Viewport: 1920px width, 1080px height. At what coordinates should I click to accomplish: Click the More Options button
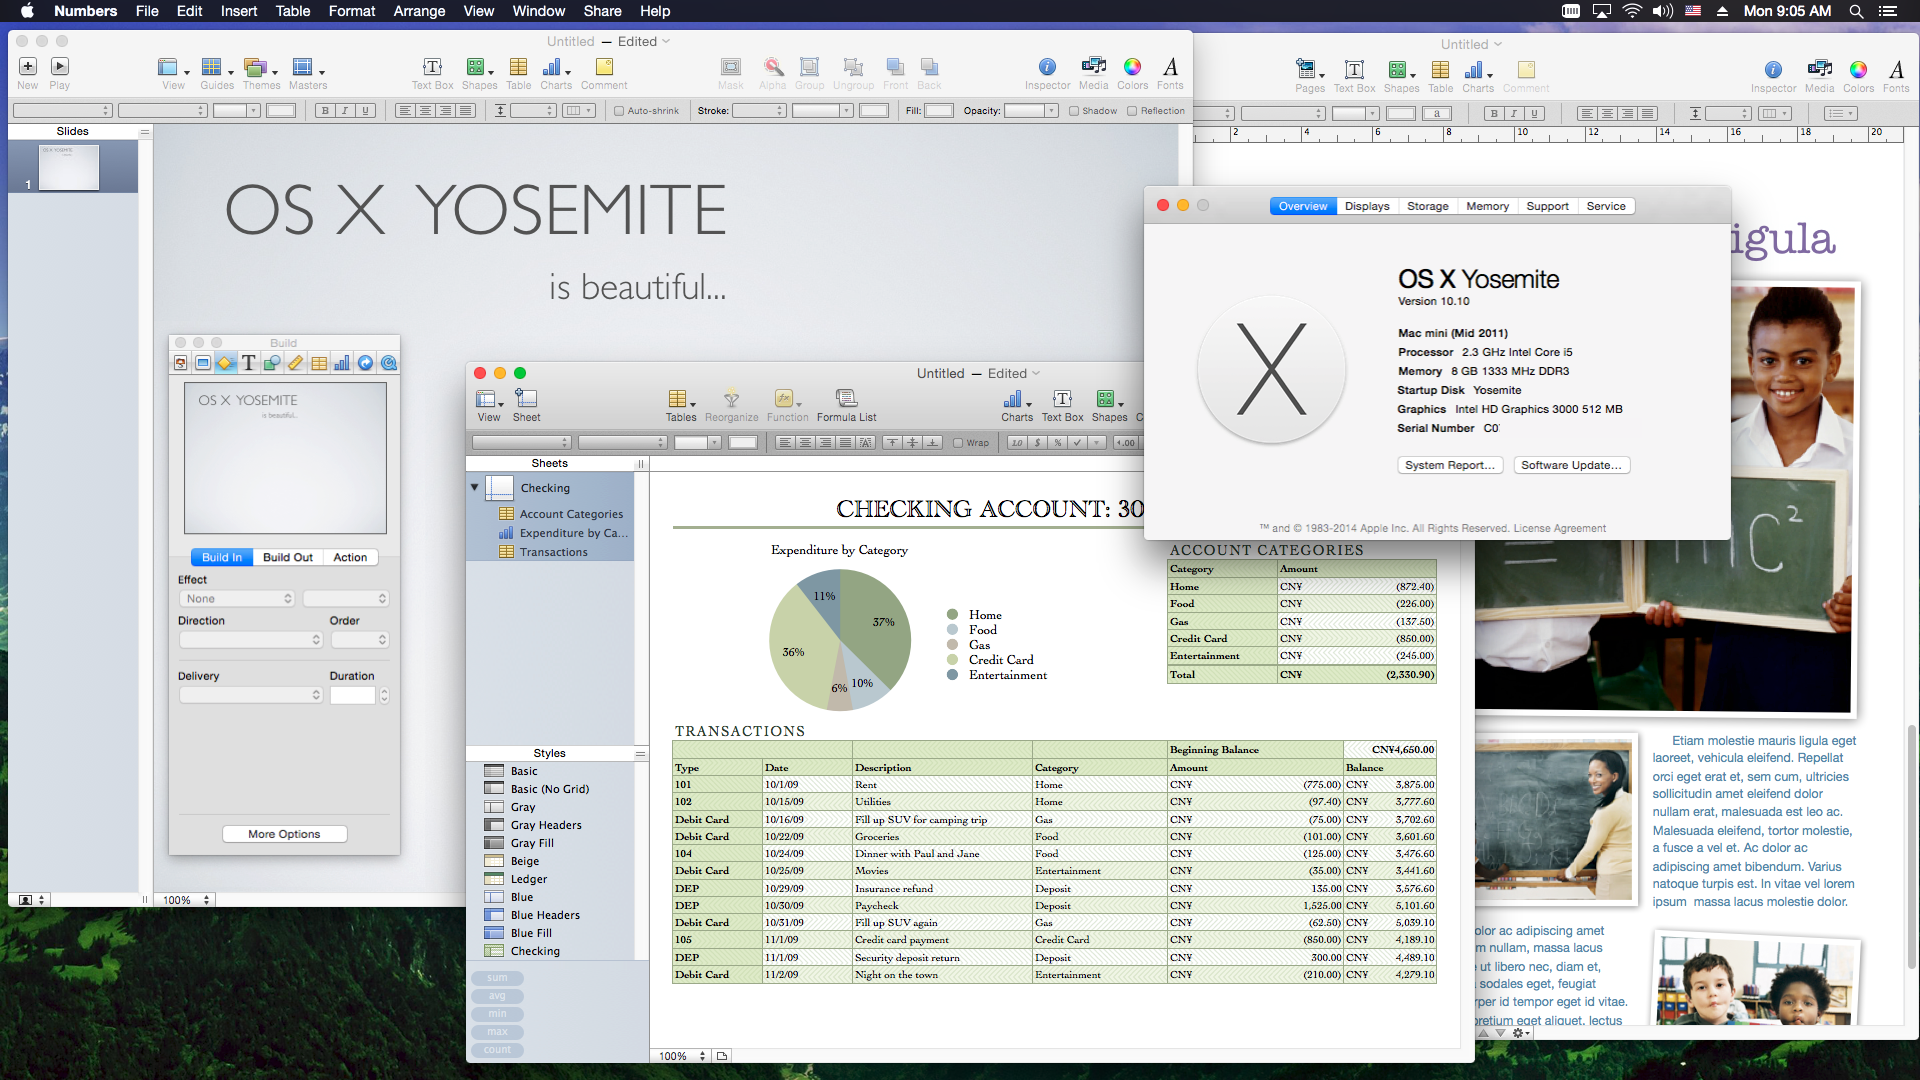[284, 834]
